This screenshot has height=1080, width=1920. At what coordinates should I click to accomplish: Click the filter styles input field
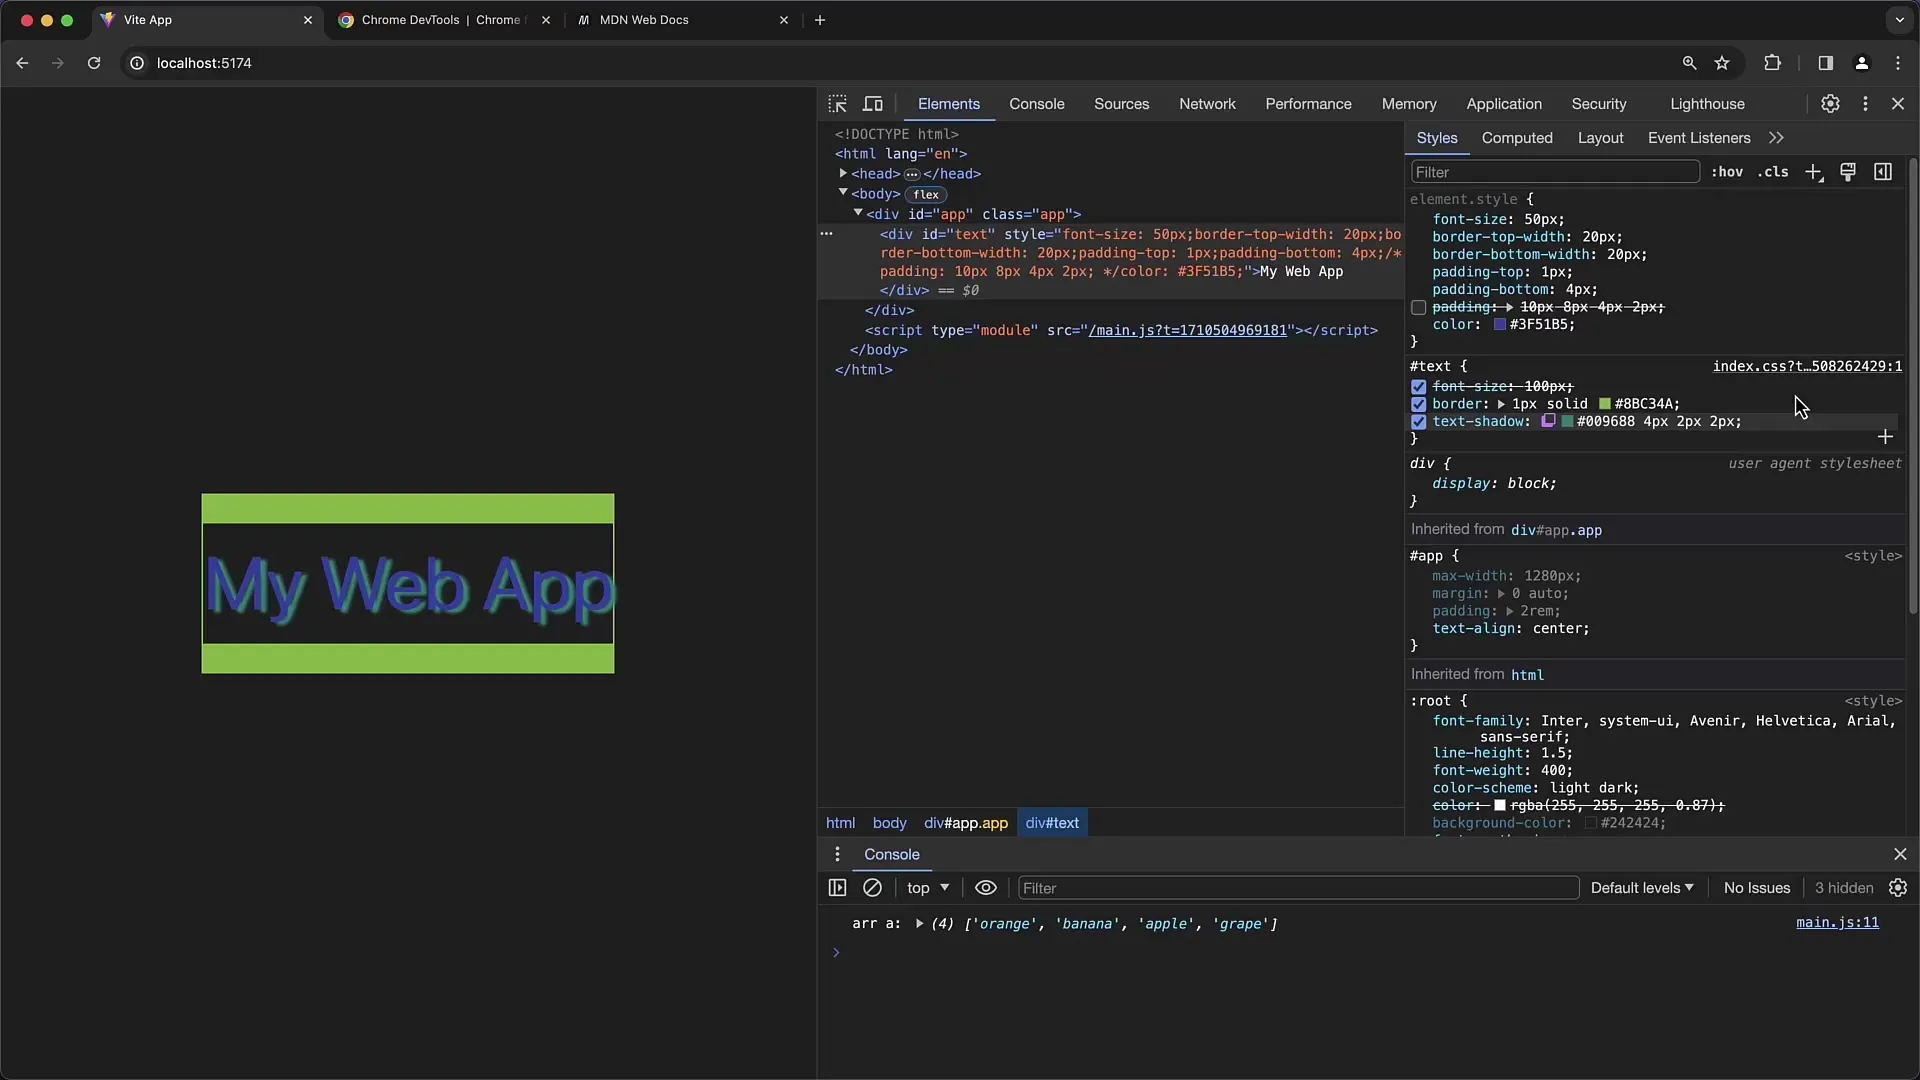[x=1551, y=171]
